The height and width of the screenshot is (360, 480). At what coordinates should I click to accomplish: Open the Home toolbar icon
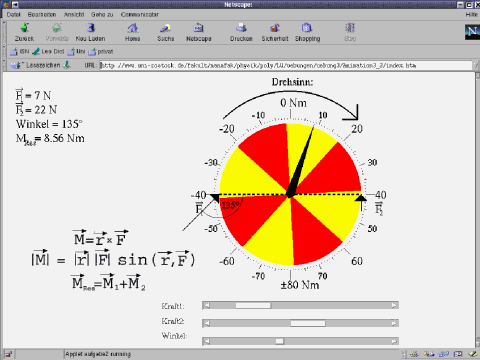133,28
